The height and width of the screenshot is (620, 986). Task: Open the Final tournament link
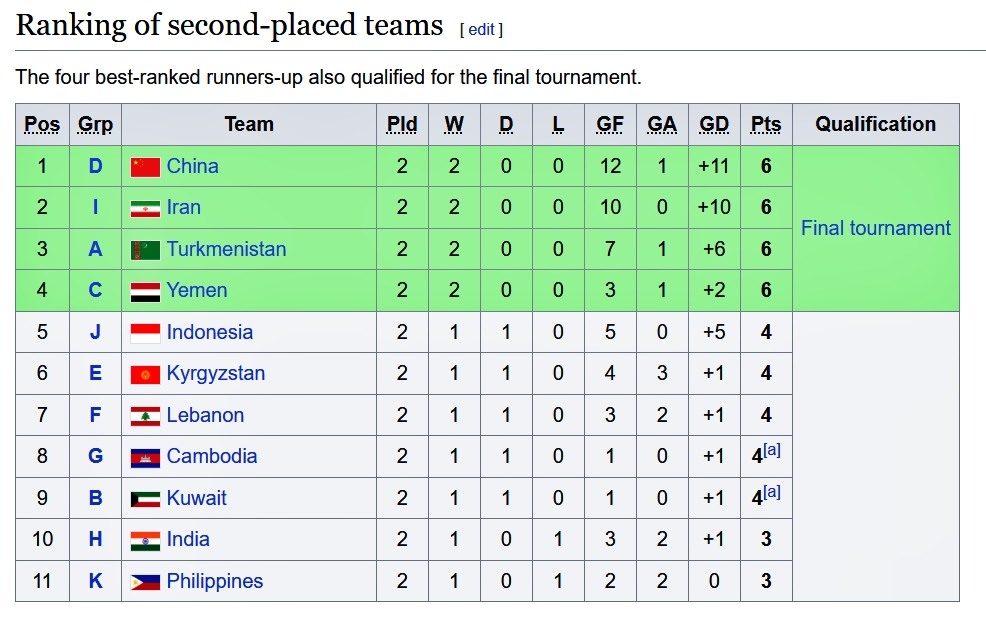coord(875,228)
